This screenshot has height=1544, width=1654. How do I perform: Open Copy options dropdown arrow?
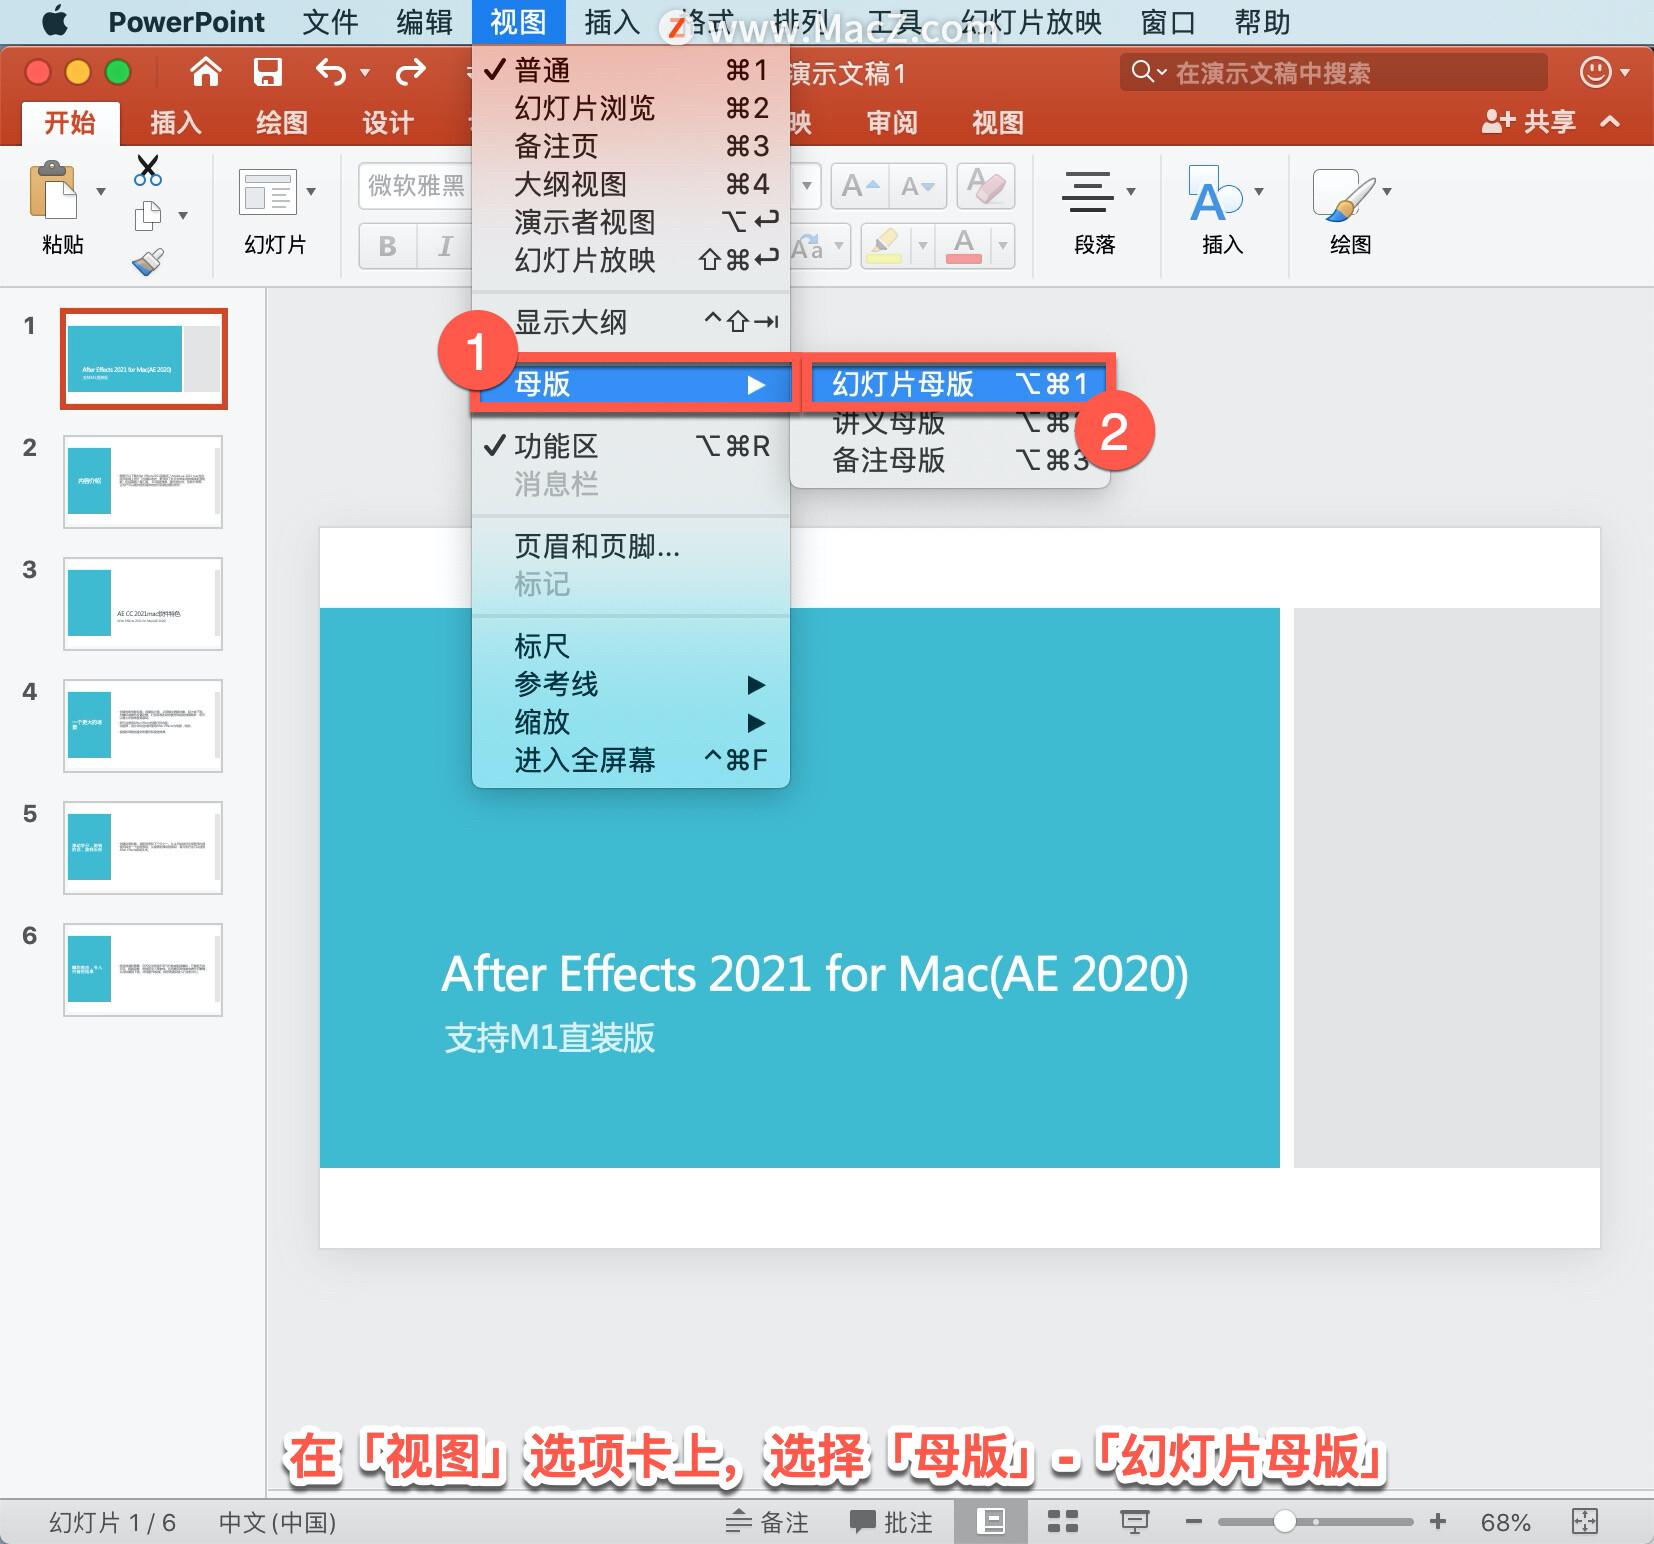click(183, 215)
